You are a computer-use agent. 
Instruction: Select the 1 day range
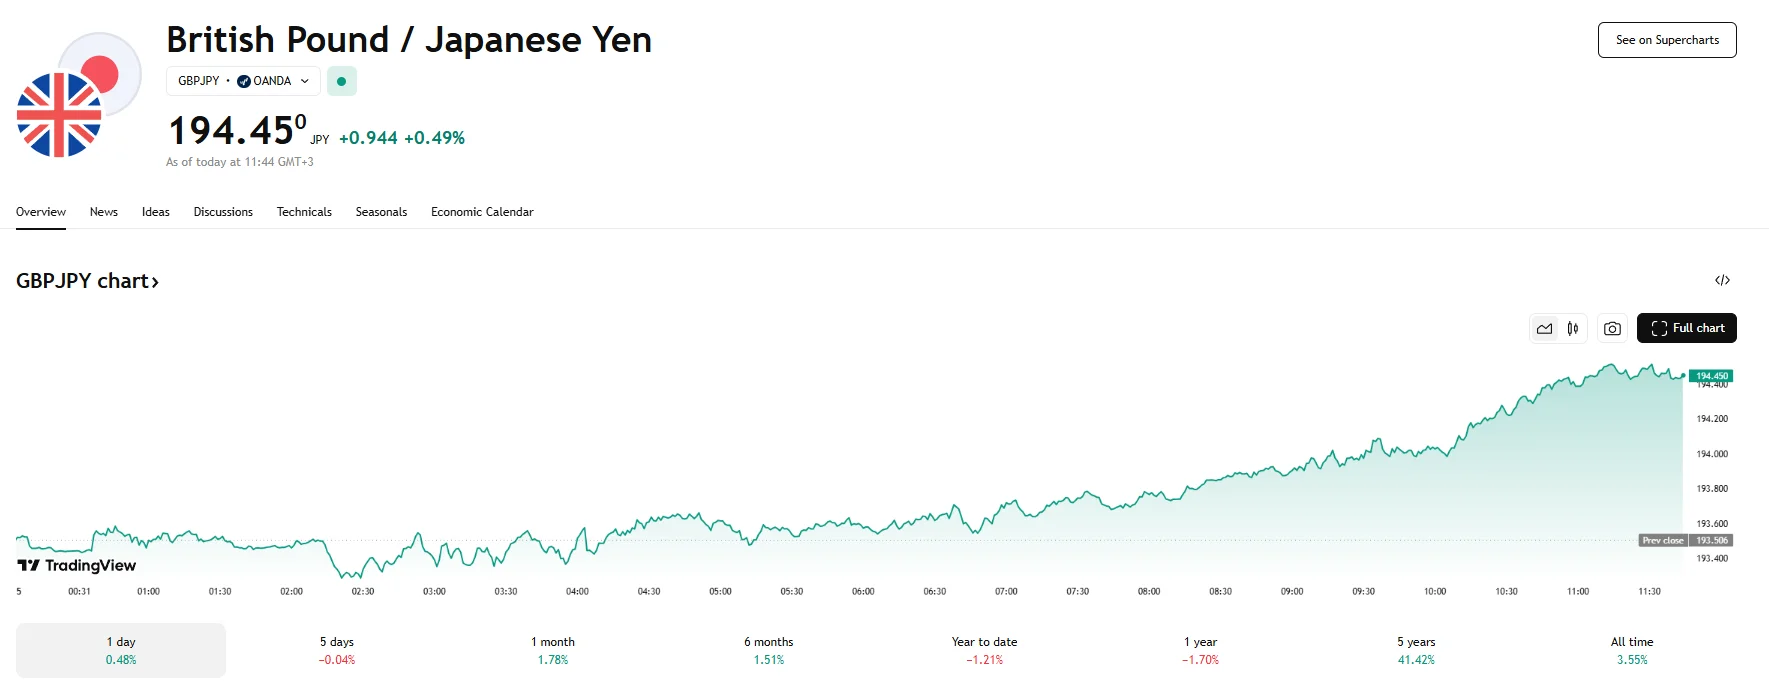[x=121, y=650]
